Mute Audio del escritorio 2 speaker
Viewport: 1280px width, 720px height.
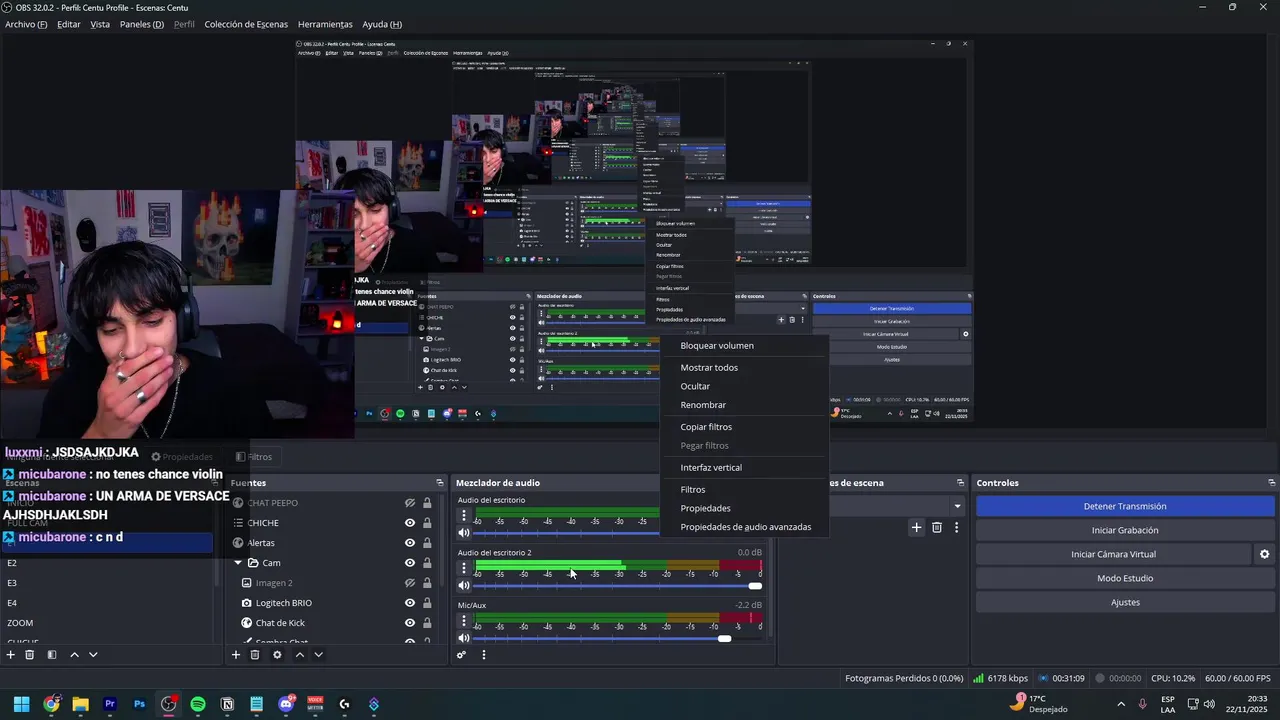[x=464, y=586]
